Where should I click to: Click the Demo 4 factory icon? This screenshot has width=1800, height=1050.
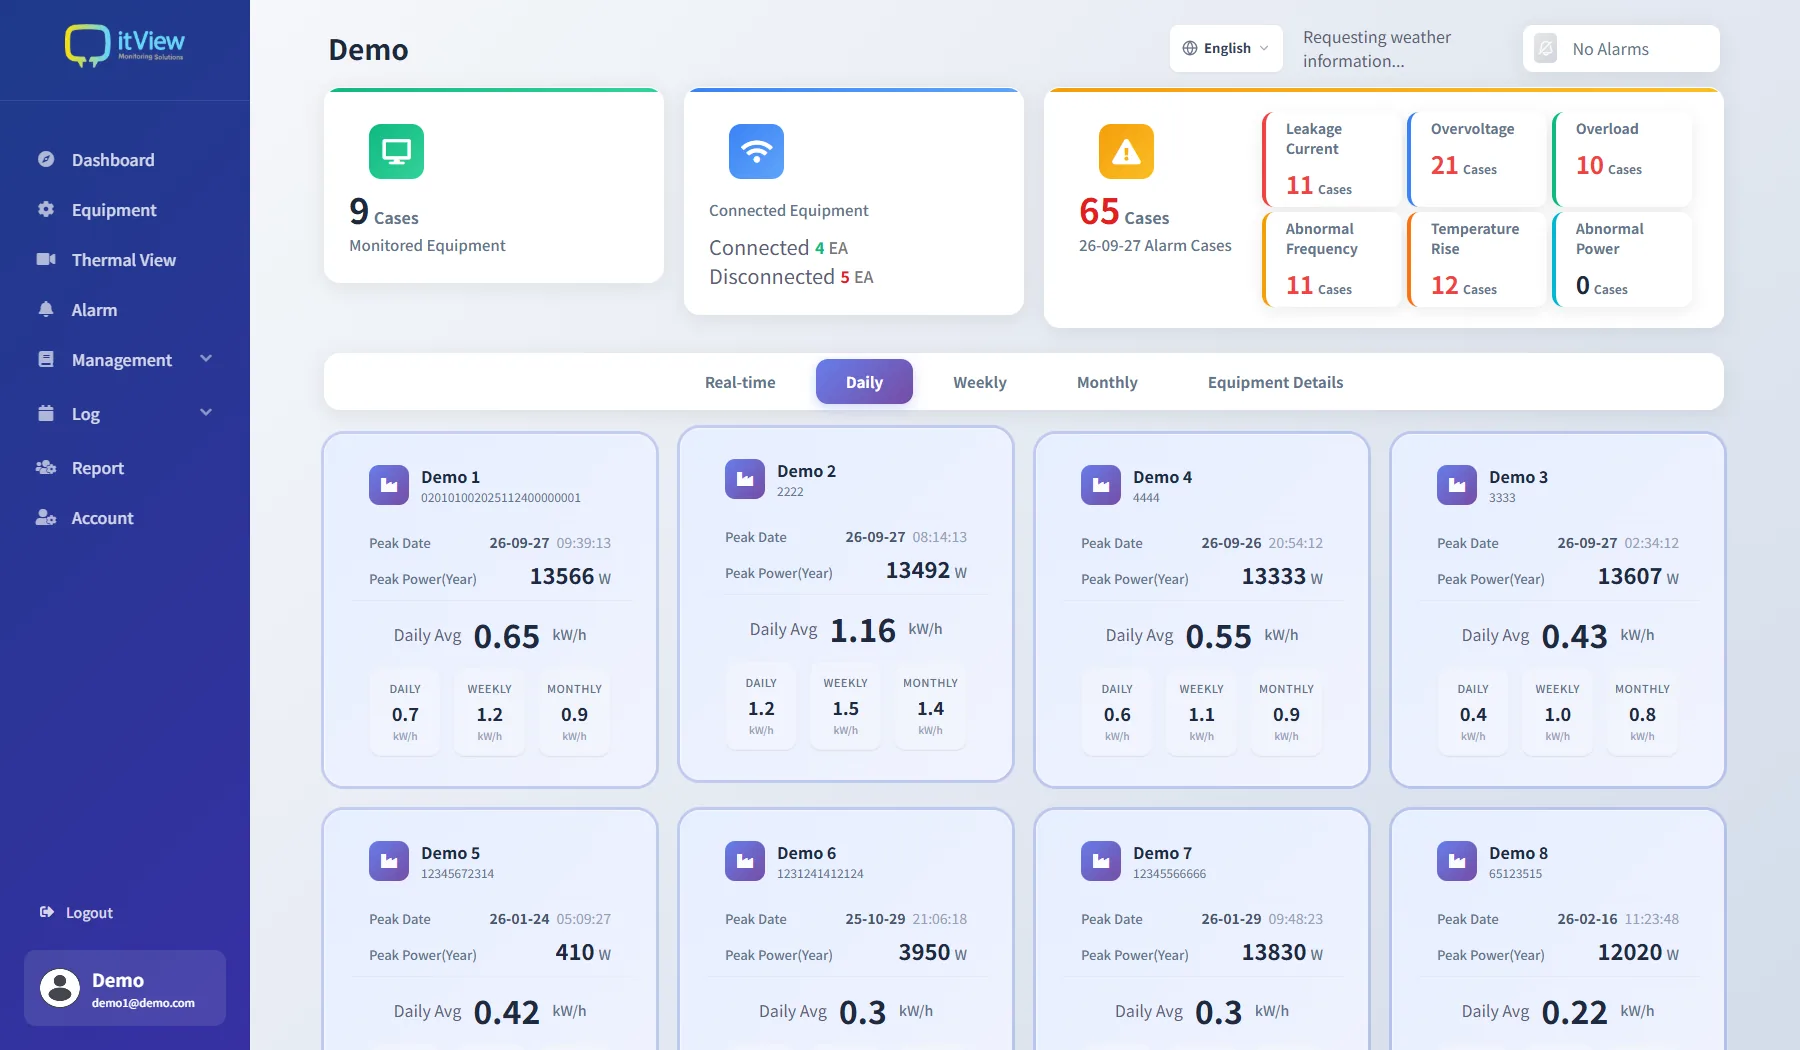[x=1101, y=485]
